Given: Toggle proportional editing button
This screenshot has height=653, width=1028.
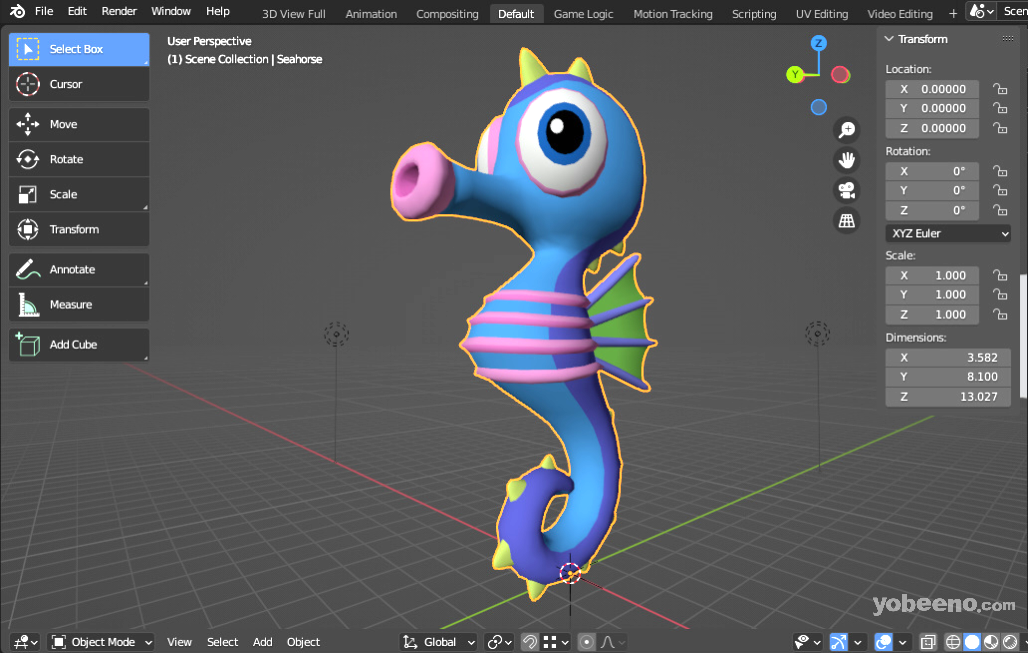Looking at the screenshot, I should 587,642.
